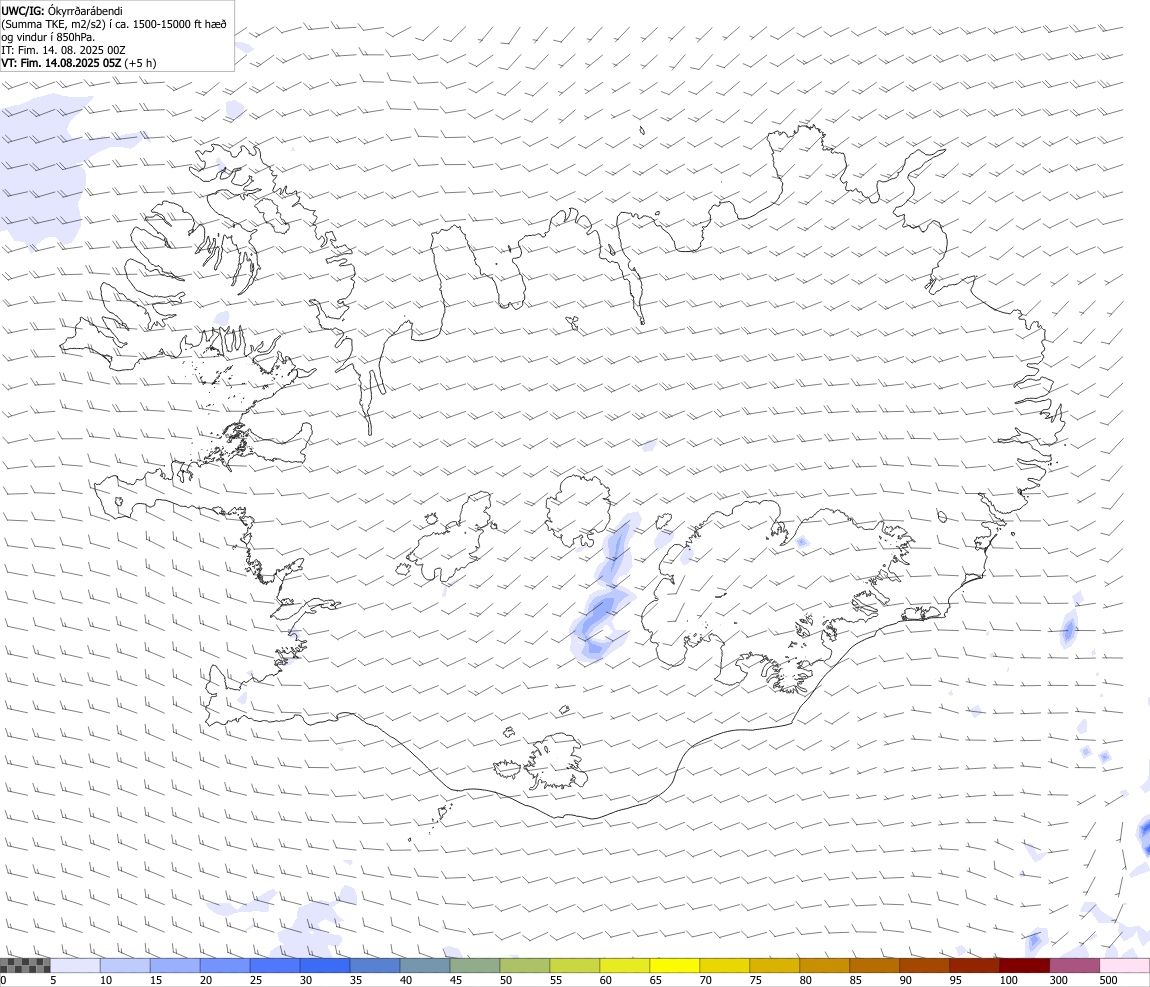
Task: Select the 20–25 blue legend swatch
Action: click(x=224, y=965)
